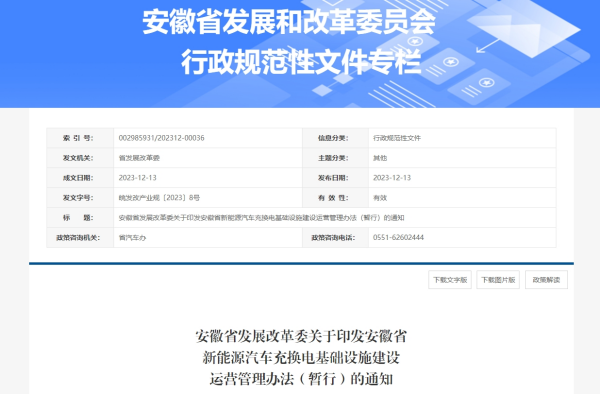Click the 发文字号 label cell

(x=80, y=198)
